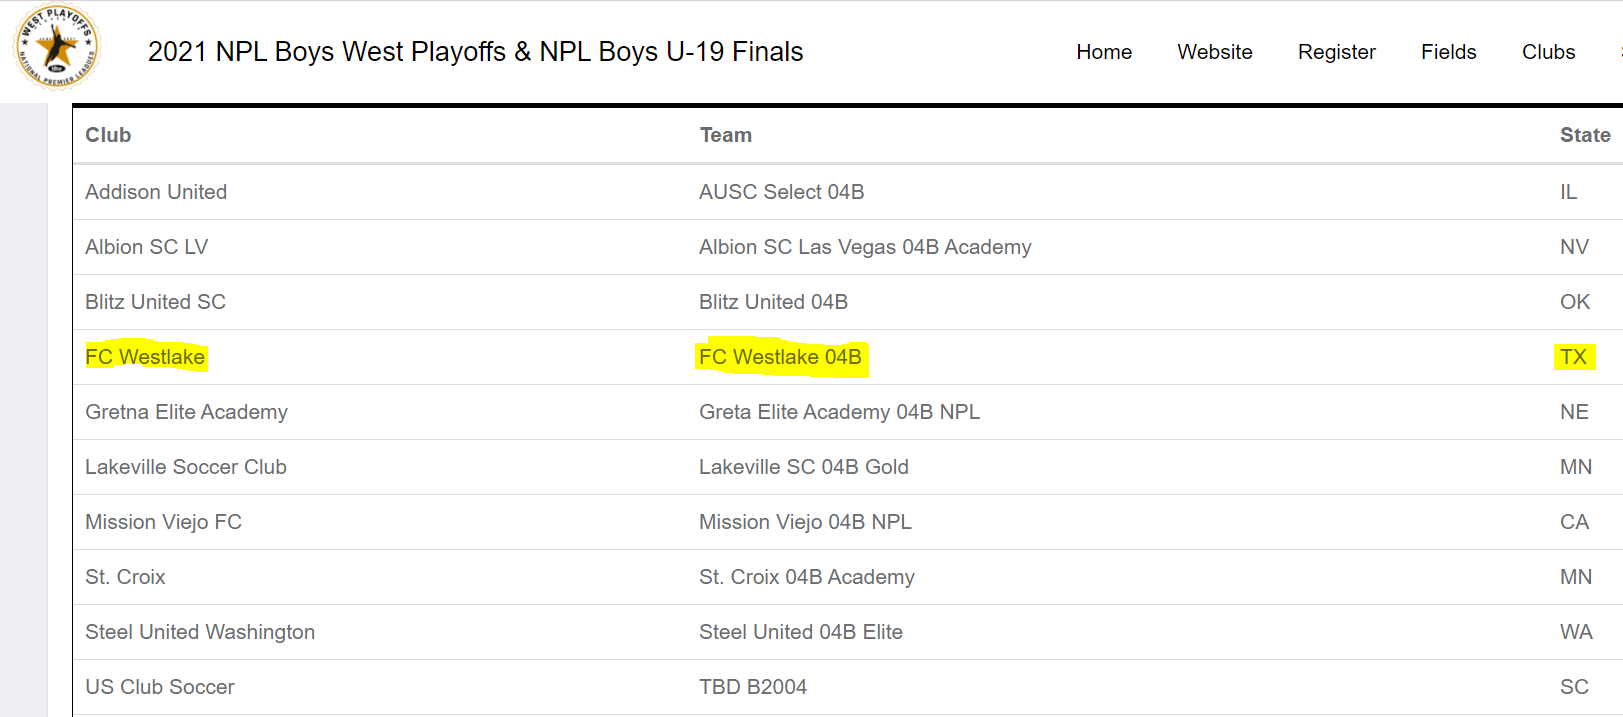Click the highlighted TX state cell
The width and height of the screenshot is (1623, 717).
(1573, 357)
